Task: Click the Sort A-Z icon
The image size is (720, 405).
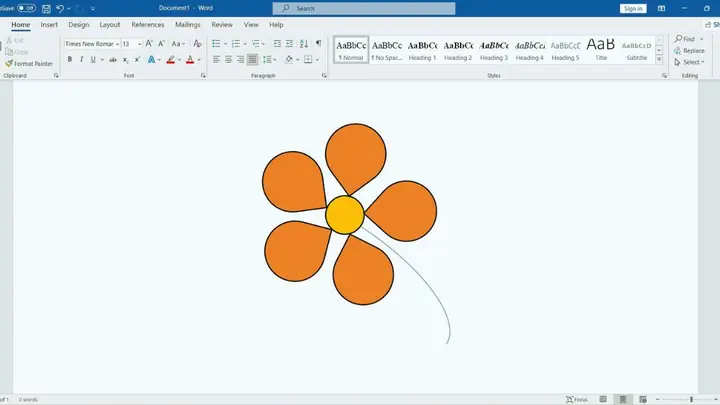Action: tap(304, 44)
